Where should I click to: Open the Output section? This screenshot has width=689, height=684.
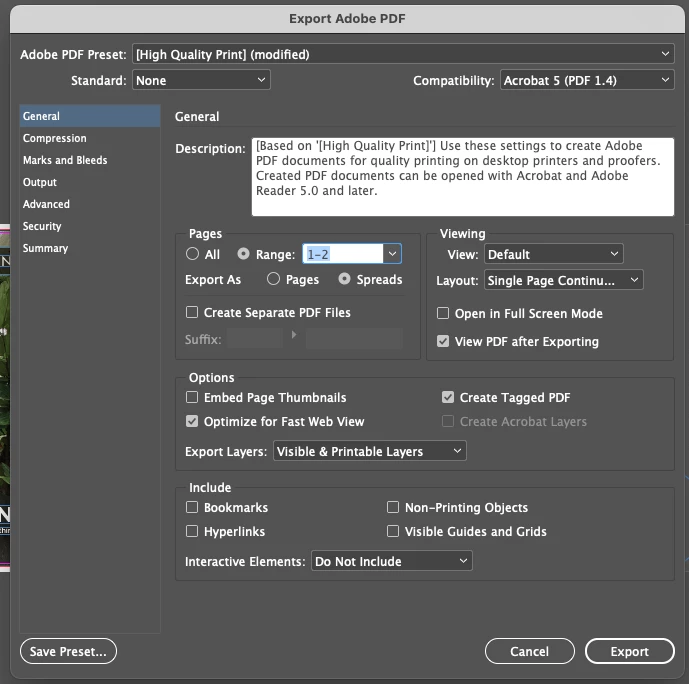[x=90, y=182]
